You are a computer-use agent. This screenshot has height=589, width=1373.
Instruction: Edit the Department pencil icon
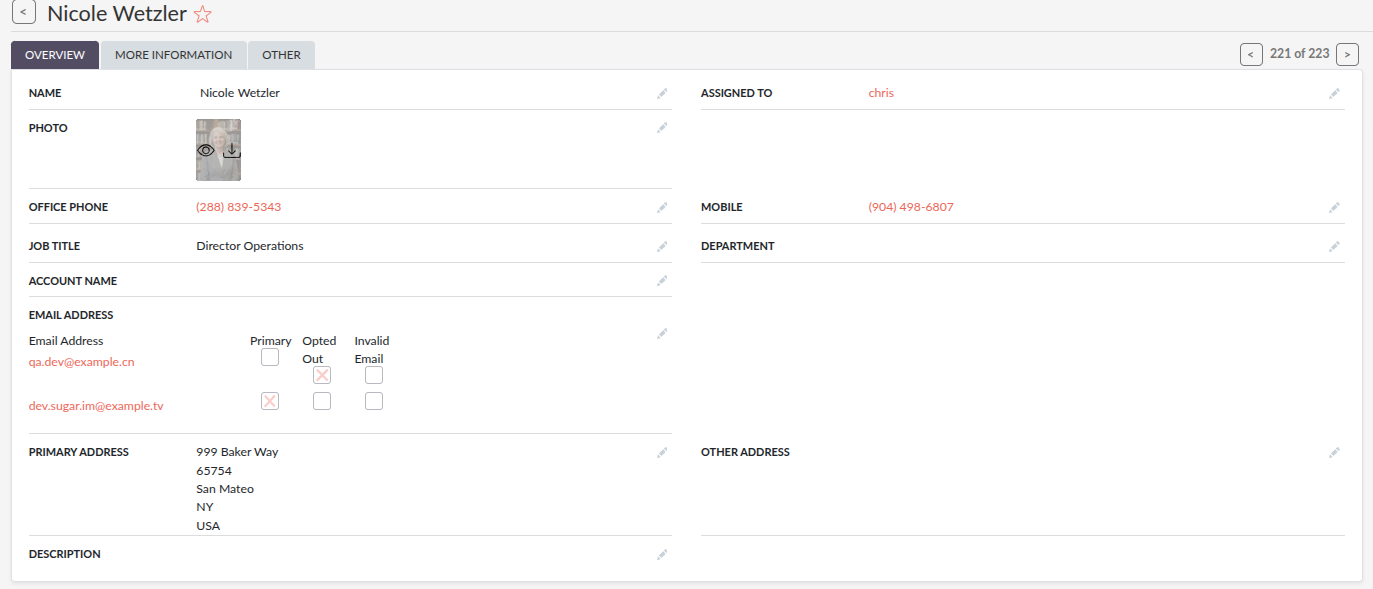point(1334,246)
